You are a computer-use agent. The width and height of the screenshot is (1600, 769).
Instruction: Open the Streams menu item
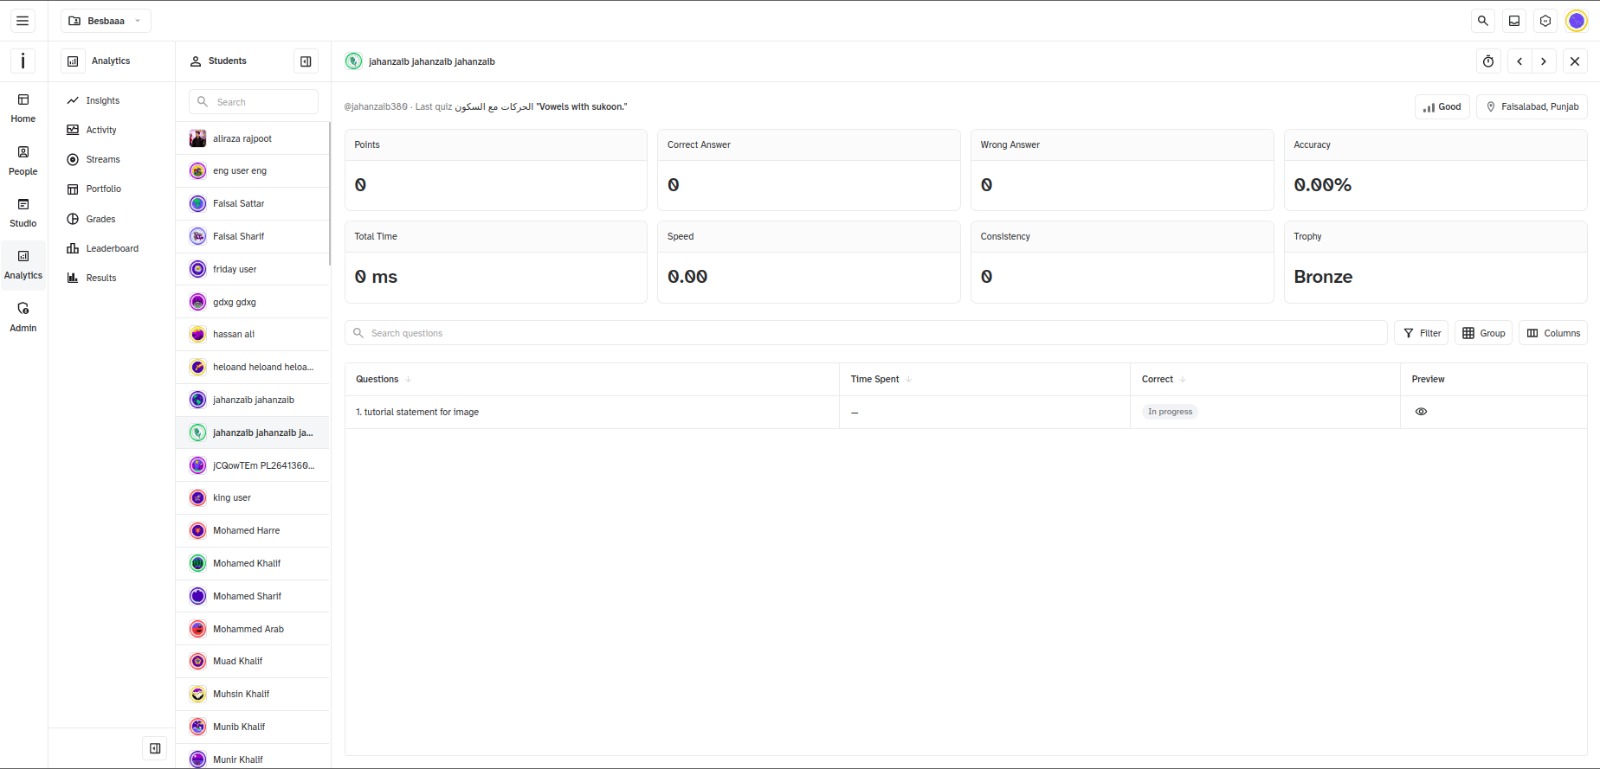click(111, 159)
